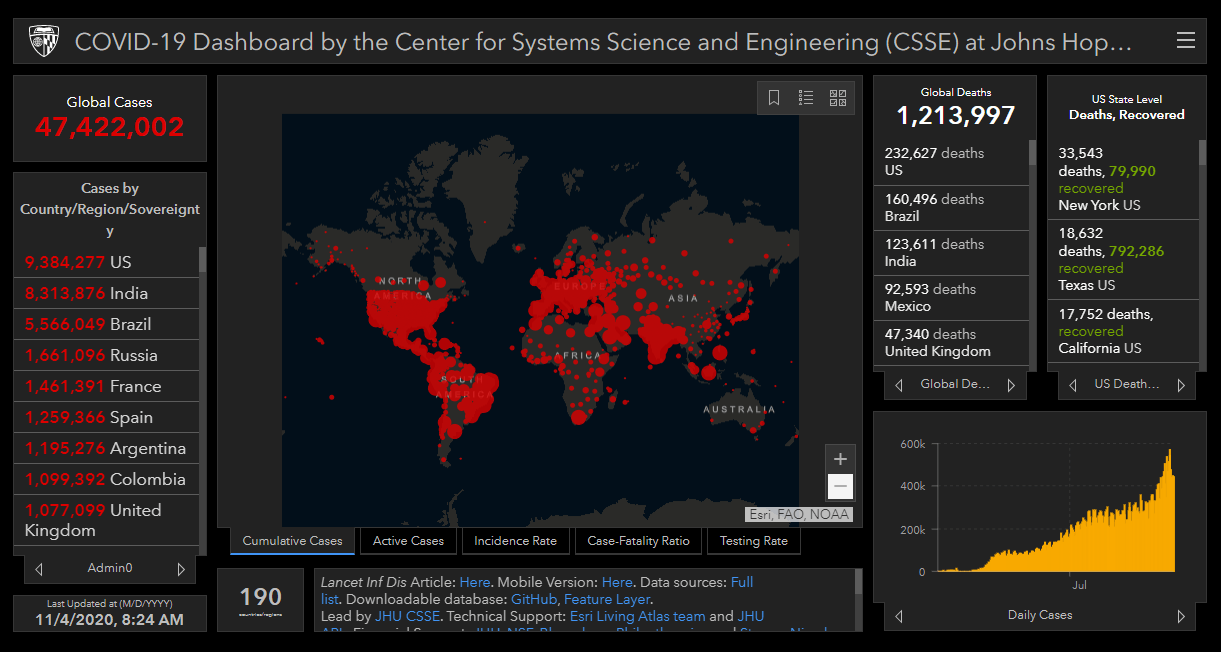Click the daily cases chart peak

[1169, 453]
